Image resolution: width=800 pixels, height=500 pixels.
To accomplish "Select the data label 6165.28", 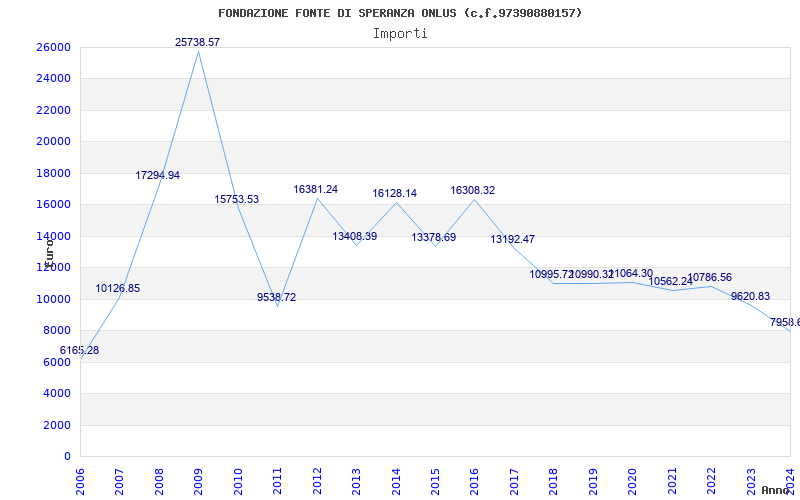I will click(80, 351).
